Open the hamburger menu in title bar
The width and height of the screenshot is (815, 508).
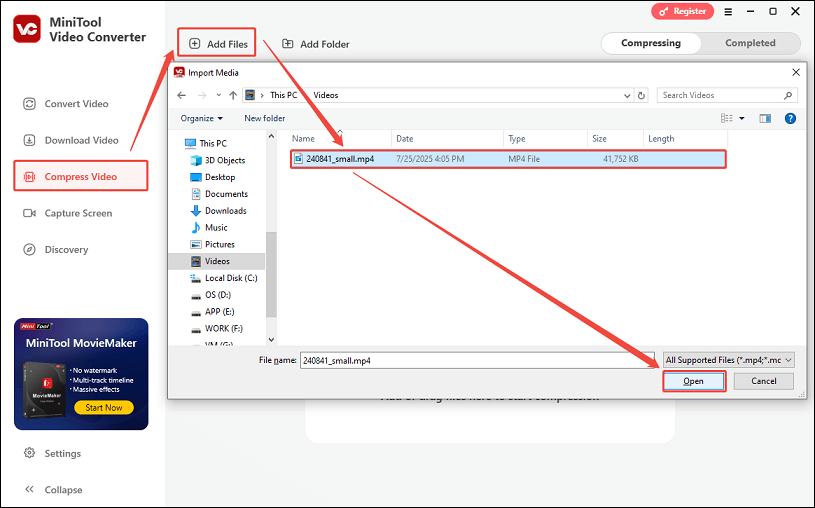pyautogui.click(x=728, y=11)
